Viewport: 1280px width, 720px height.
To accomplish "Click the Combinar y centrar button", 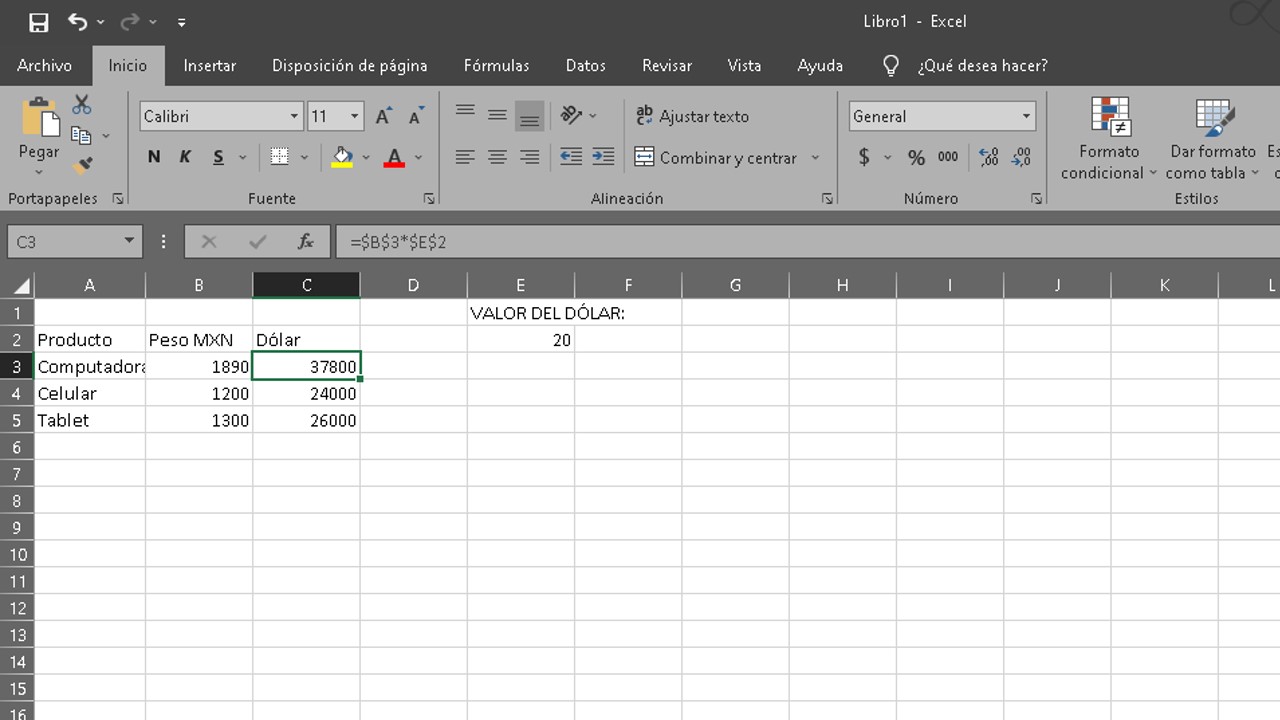I will tap(716, 158).
